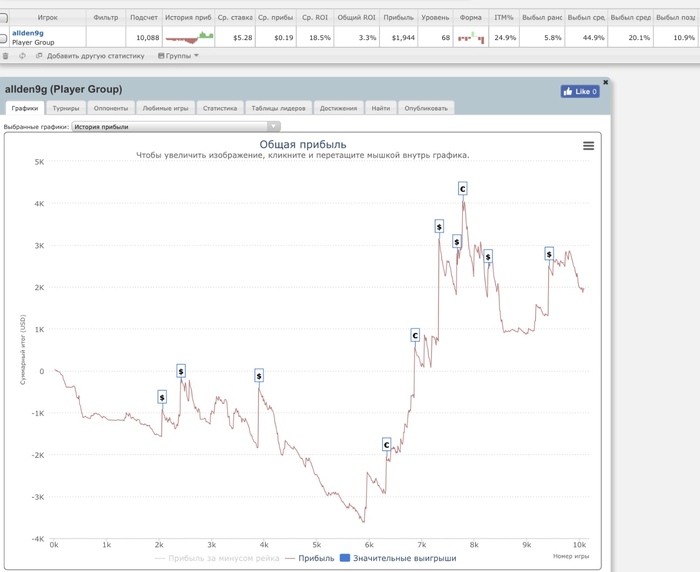This screenshot has height=572, width=700.
Task: Toggle Прибыль за минусом рейка legend series
Action: [x=217, y=558]
